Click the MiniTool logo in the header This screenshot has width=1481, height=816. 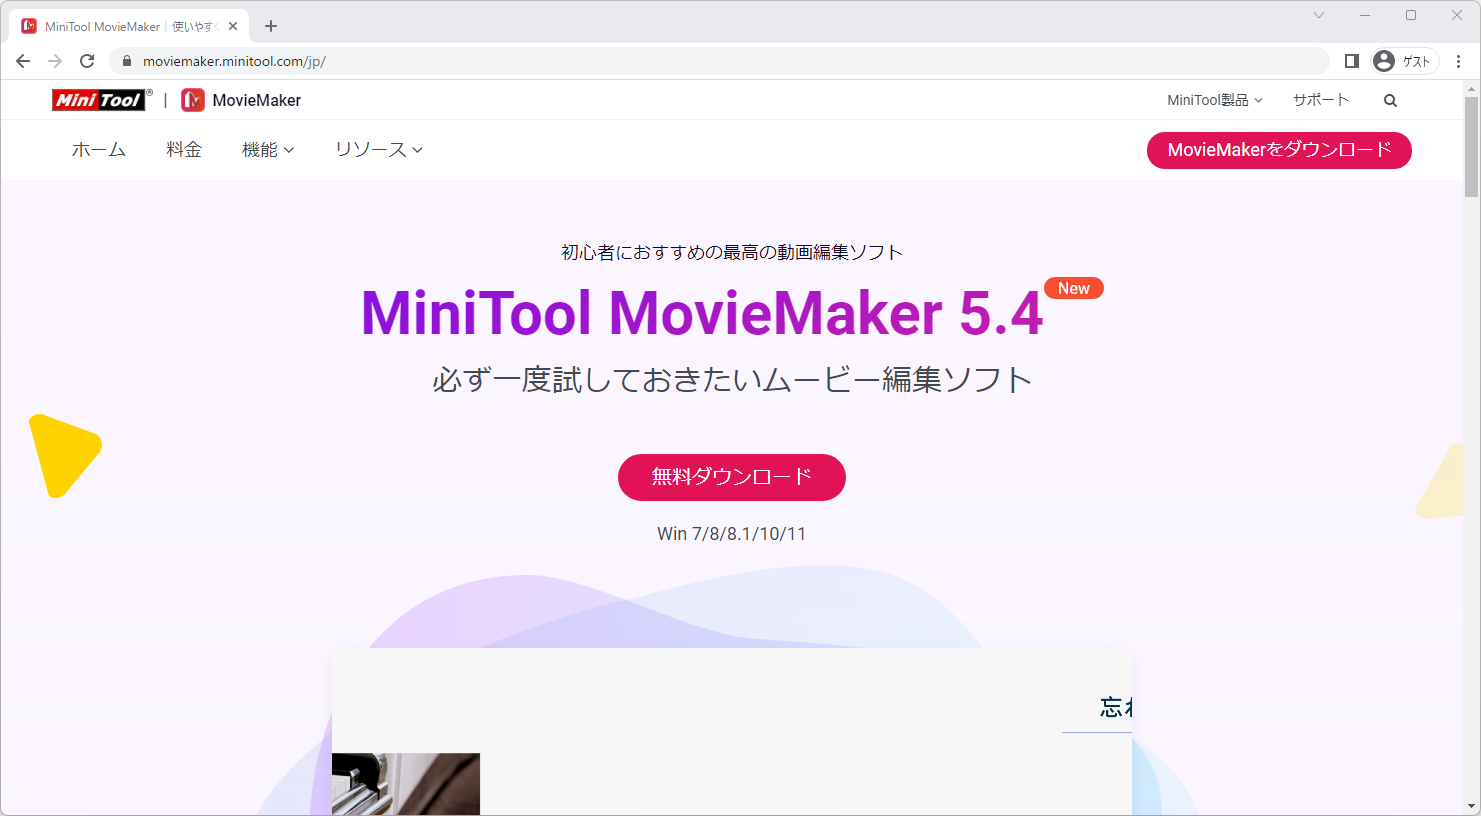pyautogui.click(x=96, y=99)
